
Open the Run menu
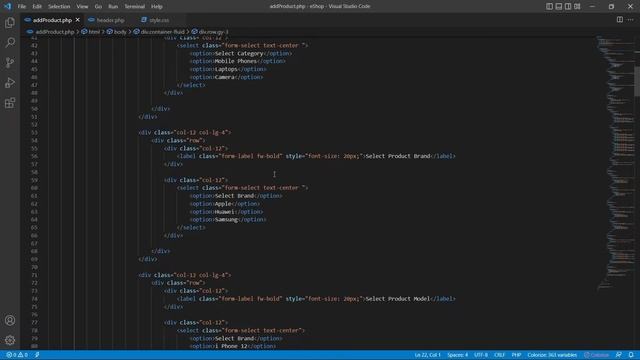[x=113, y=7]
